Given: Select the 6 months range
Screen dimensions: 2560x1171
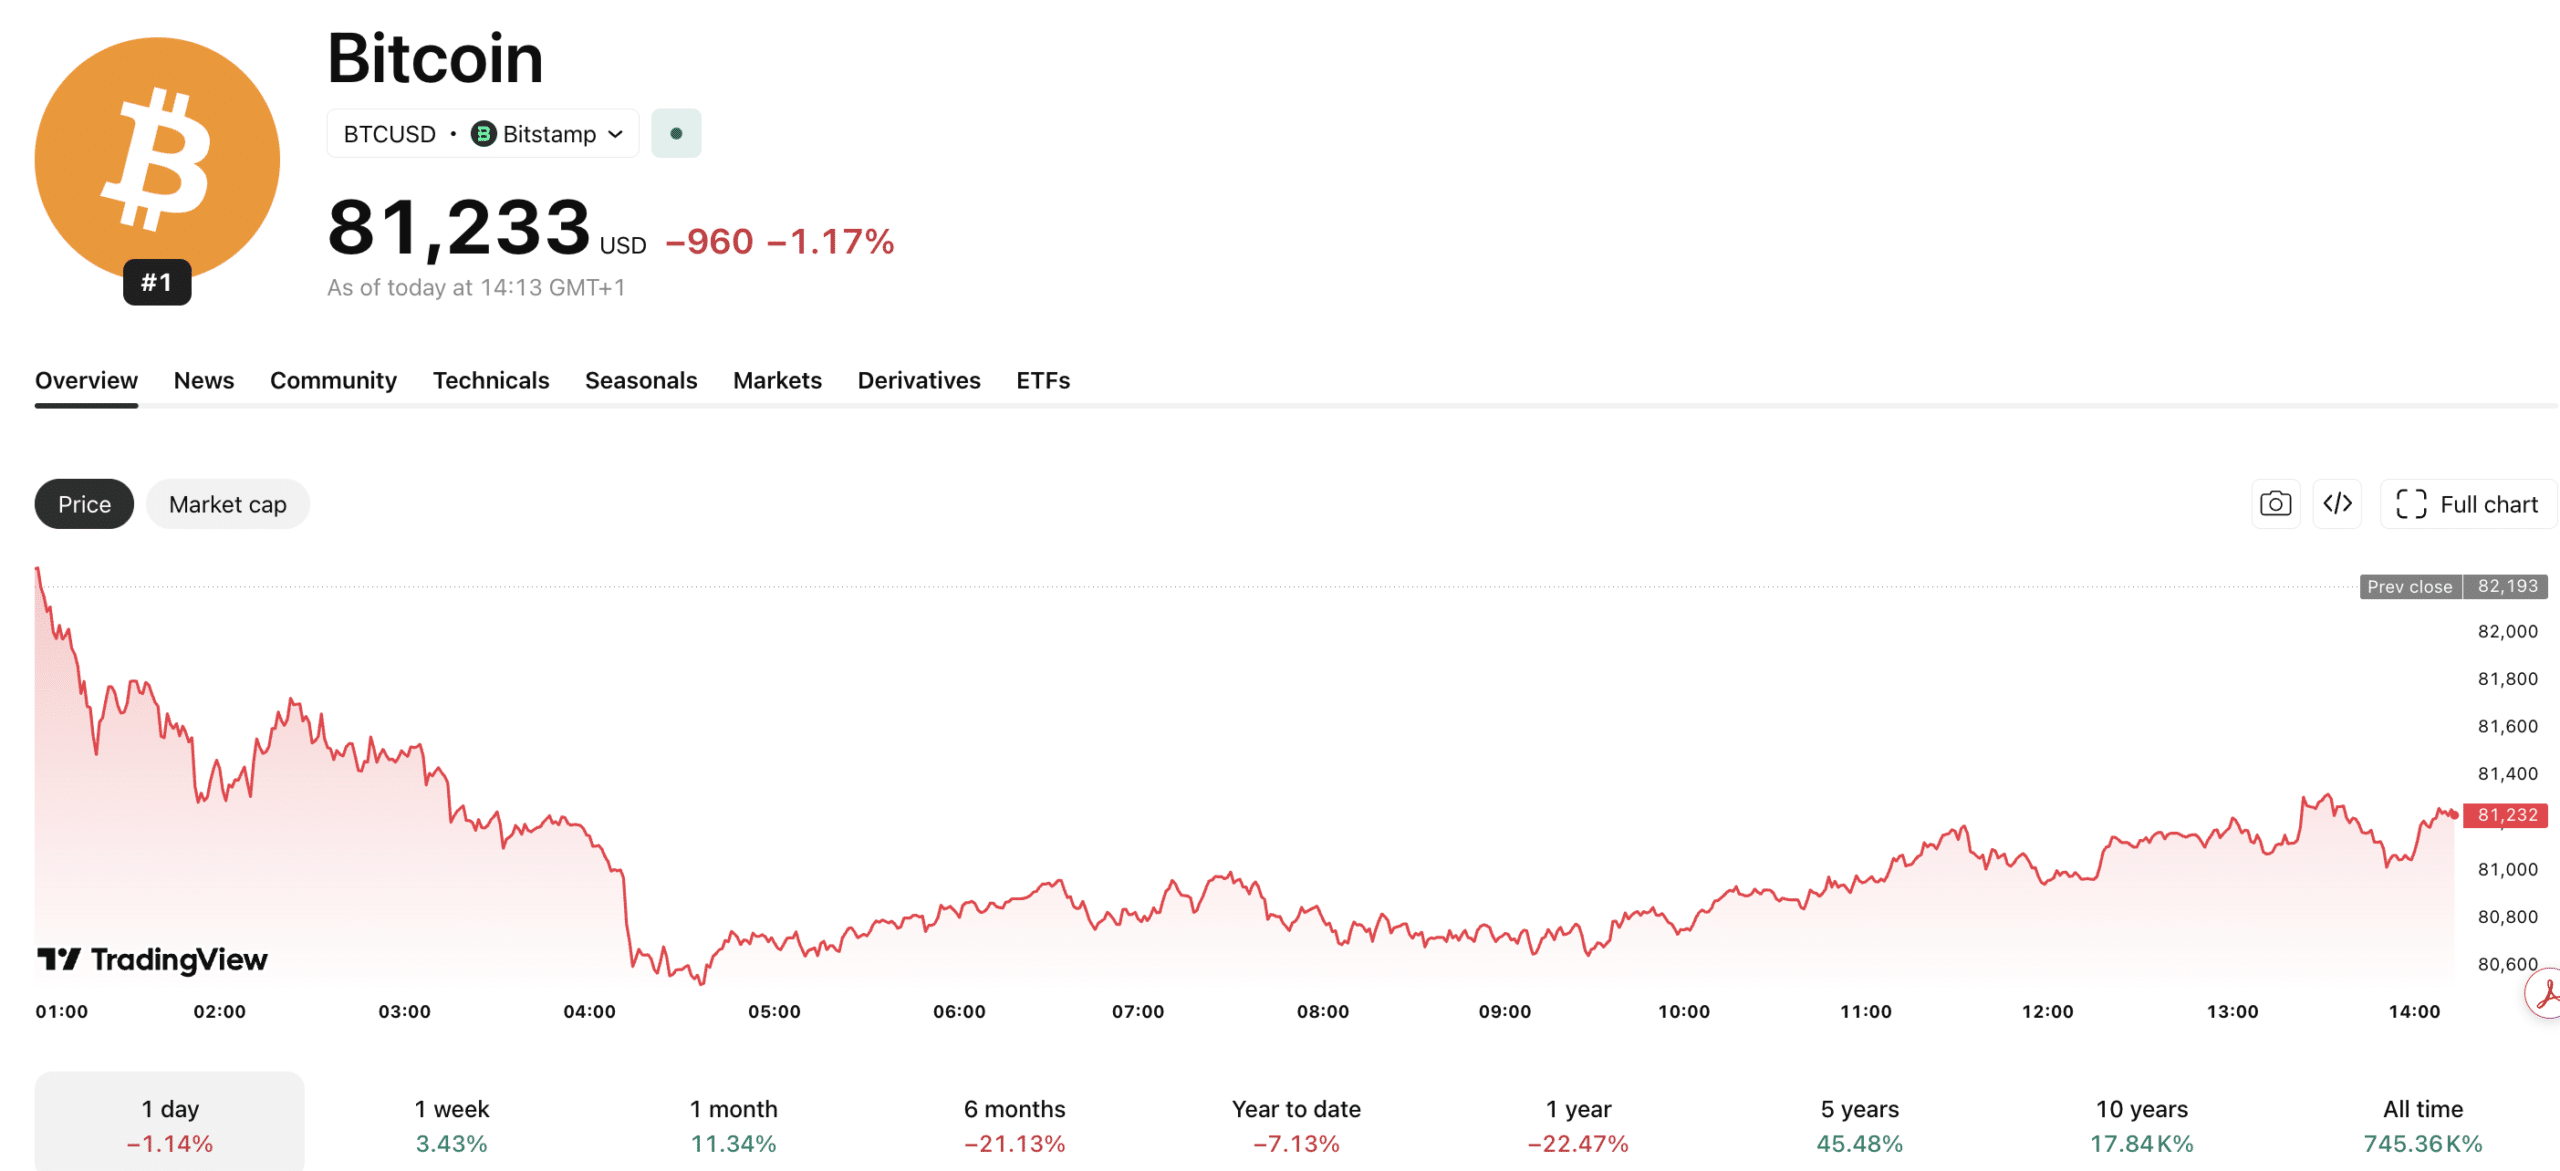Looking at the screenshot, I should (1015, 1124).
